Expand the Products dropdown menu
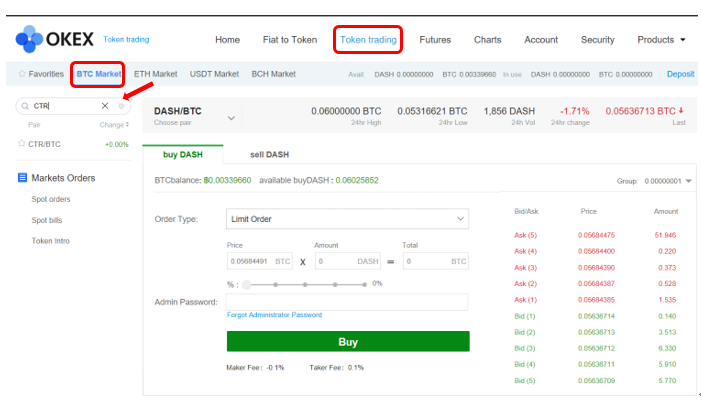This screenshot has height=401, width=701. [x=661, y=40]
